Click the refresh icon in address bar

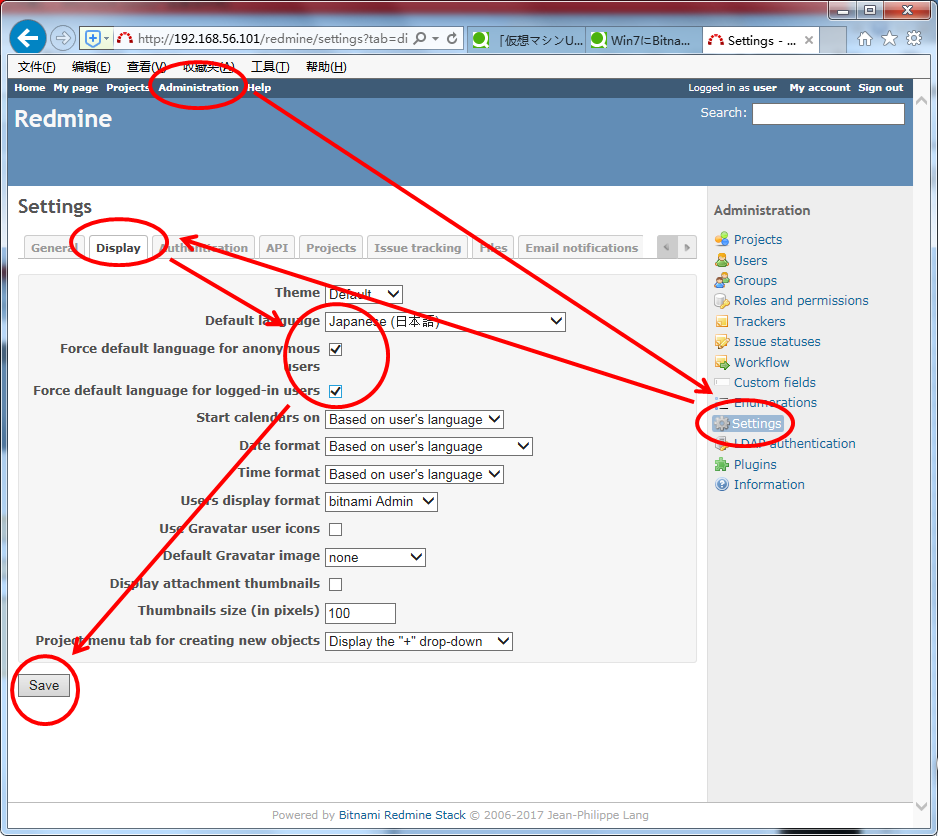[452, 39]
